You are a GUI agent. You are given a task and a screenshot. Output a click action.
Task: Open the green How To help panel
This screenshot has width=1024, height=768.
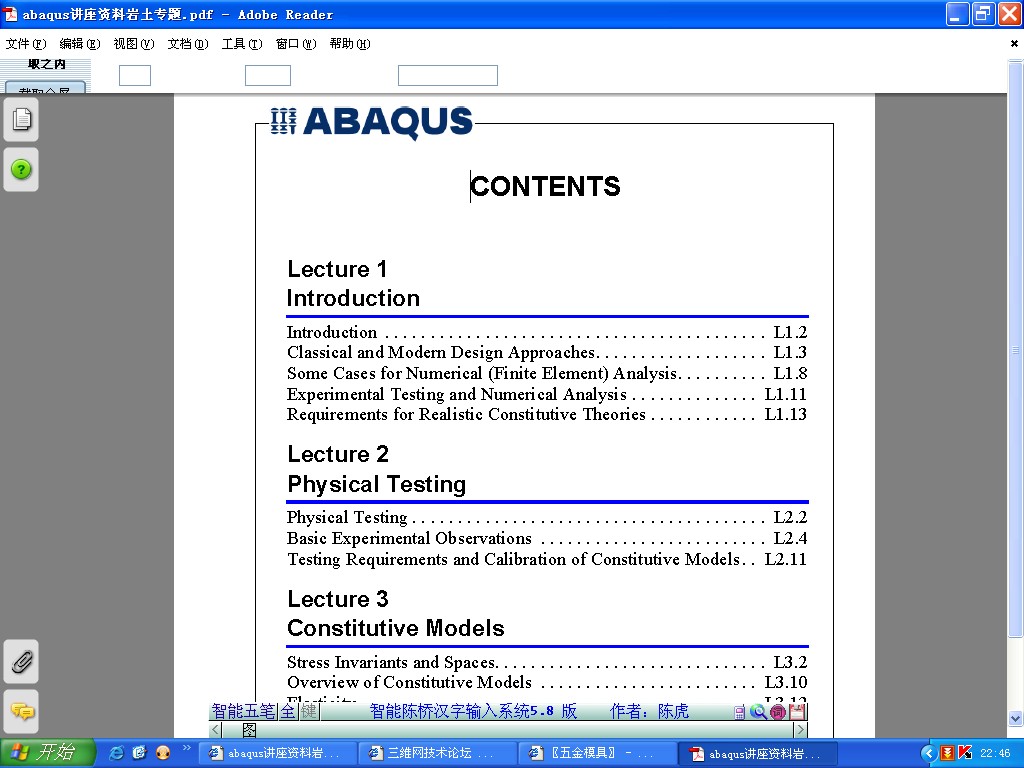point(21,170)
